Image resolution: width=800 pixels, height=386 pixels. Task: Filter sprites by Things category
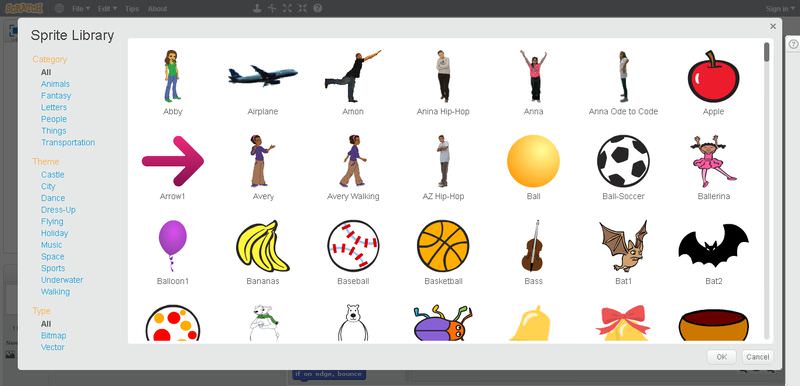(54, 131)
